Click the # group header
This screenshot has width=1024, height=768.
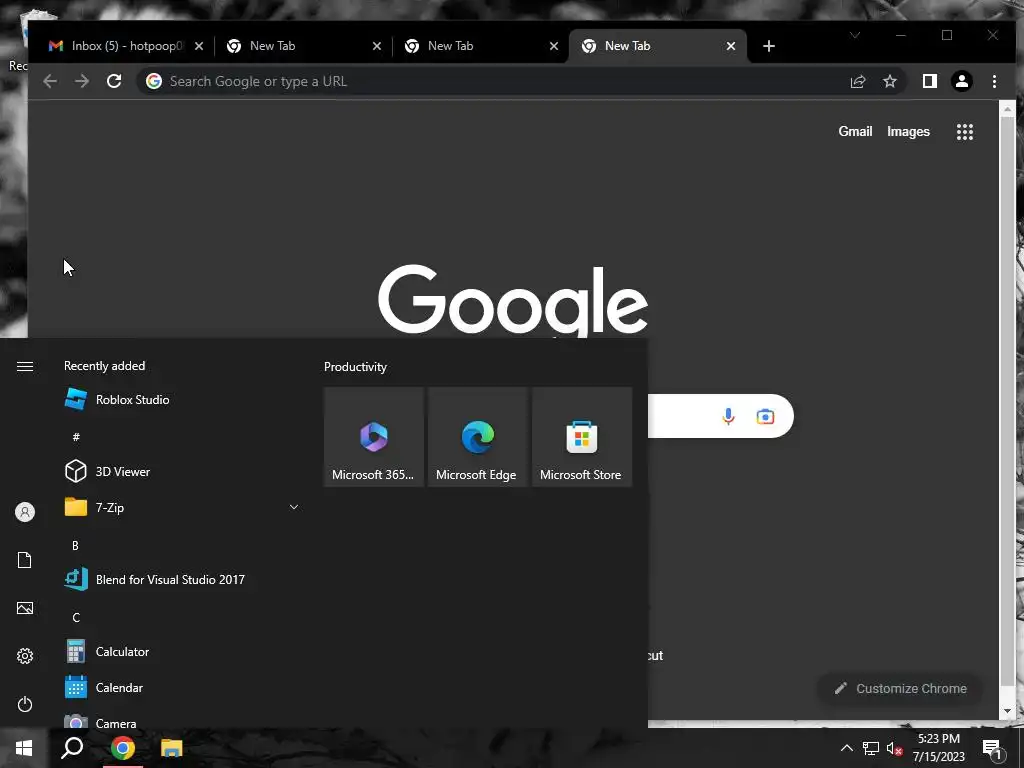coord(76,437)
